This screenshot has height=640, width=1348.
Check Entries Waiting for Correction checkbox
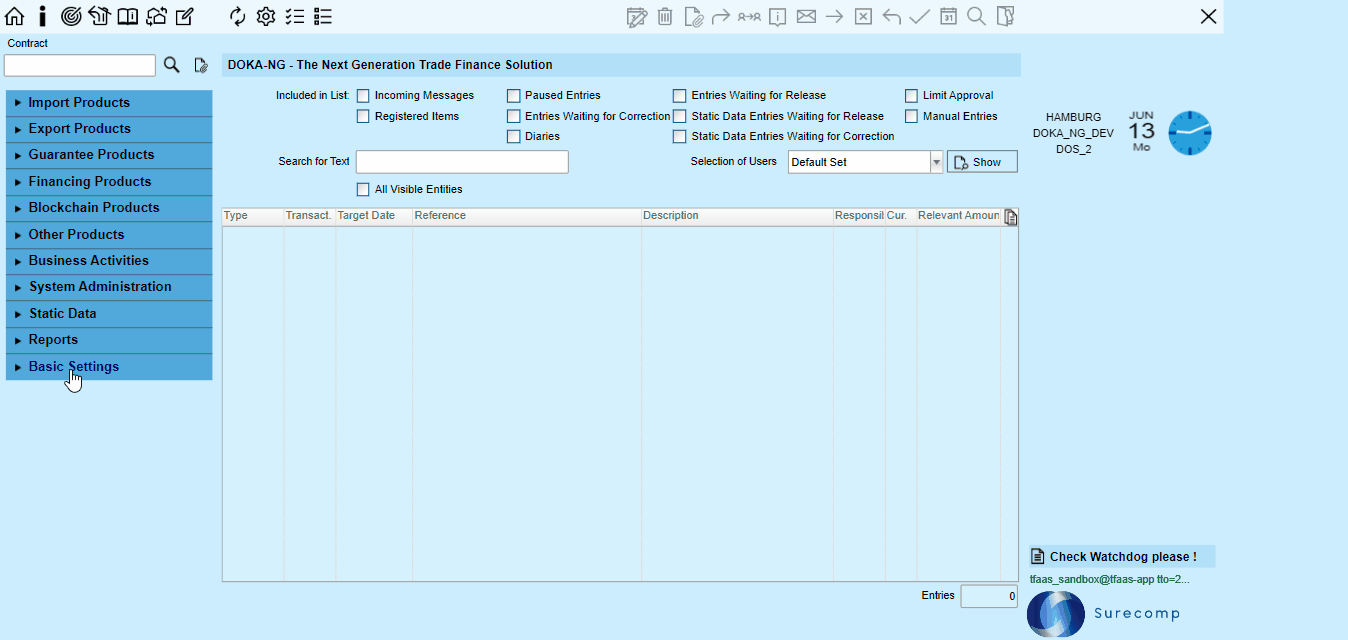coord(514,117)
